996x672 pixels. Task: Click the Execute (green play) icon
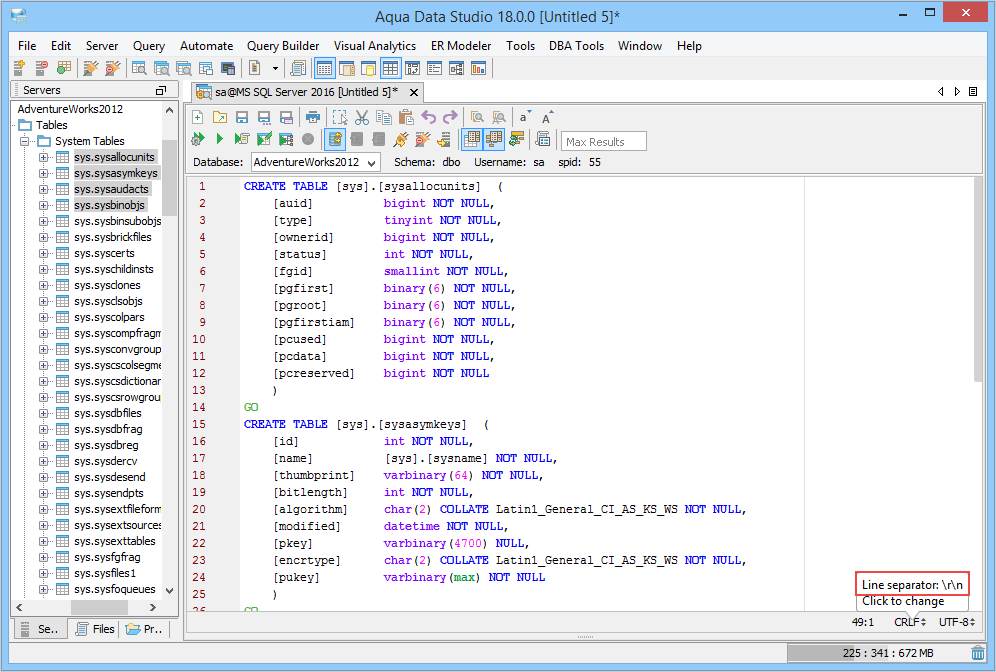click(219, 139)
